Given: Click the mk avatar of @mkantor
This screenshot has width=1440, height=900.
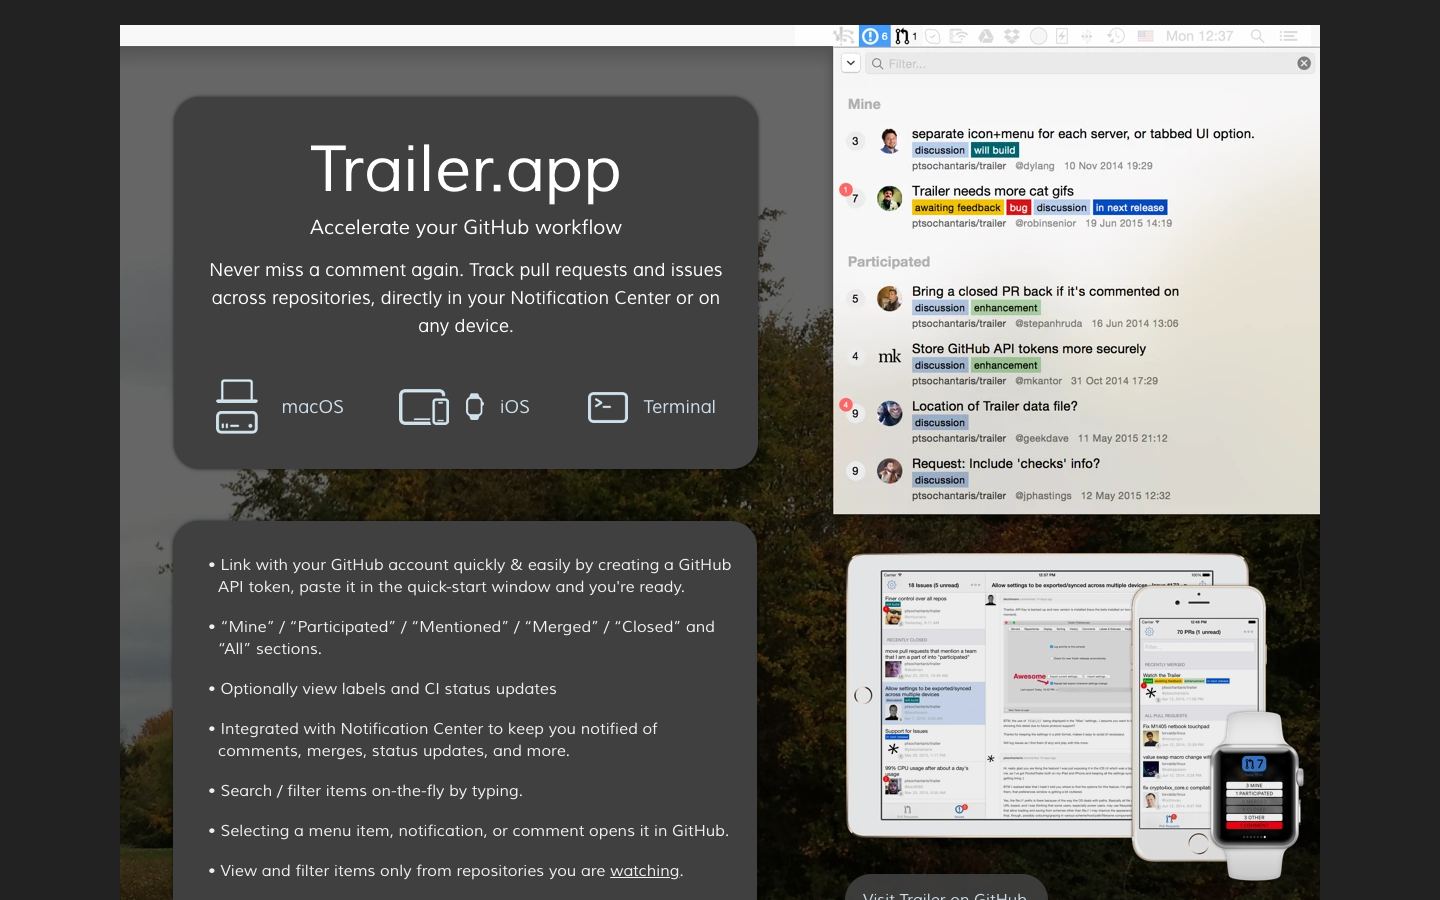Looking at the screenshot, I should point(889,356).
